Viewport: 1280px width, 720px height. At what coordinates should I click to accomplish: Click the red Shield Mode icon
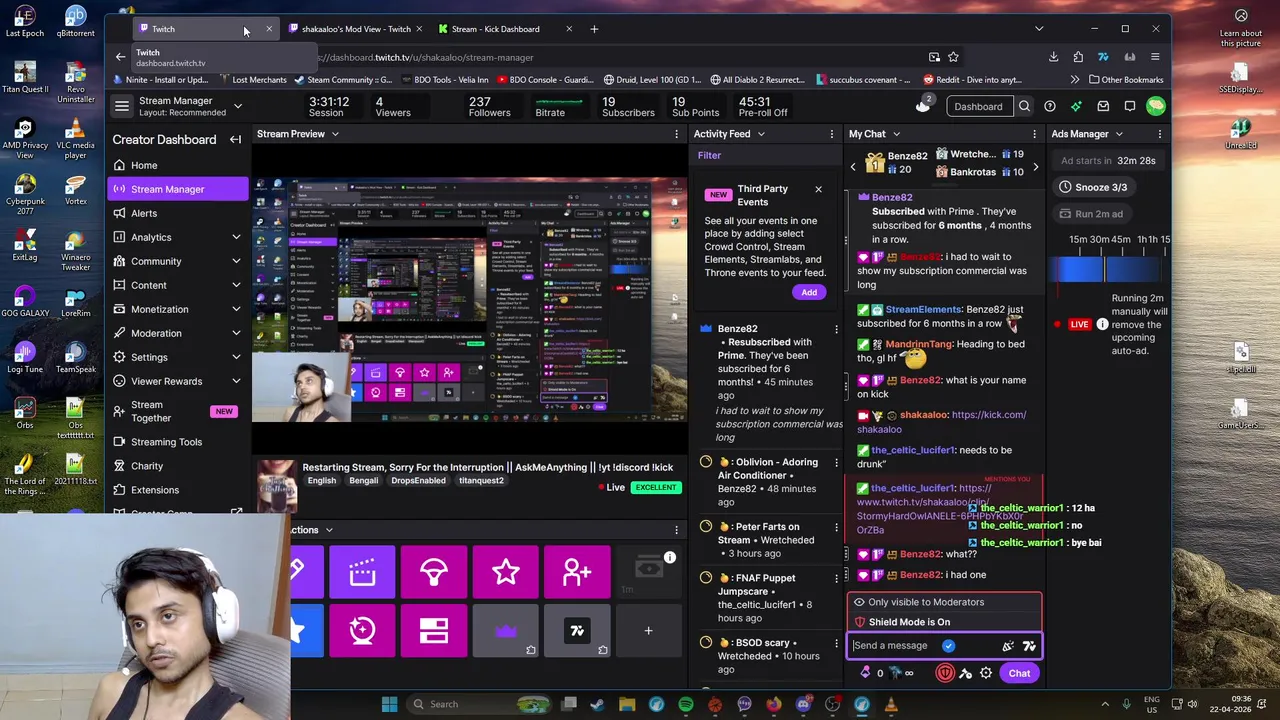point(944,673)
